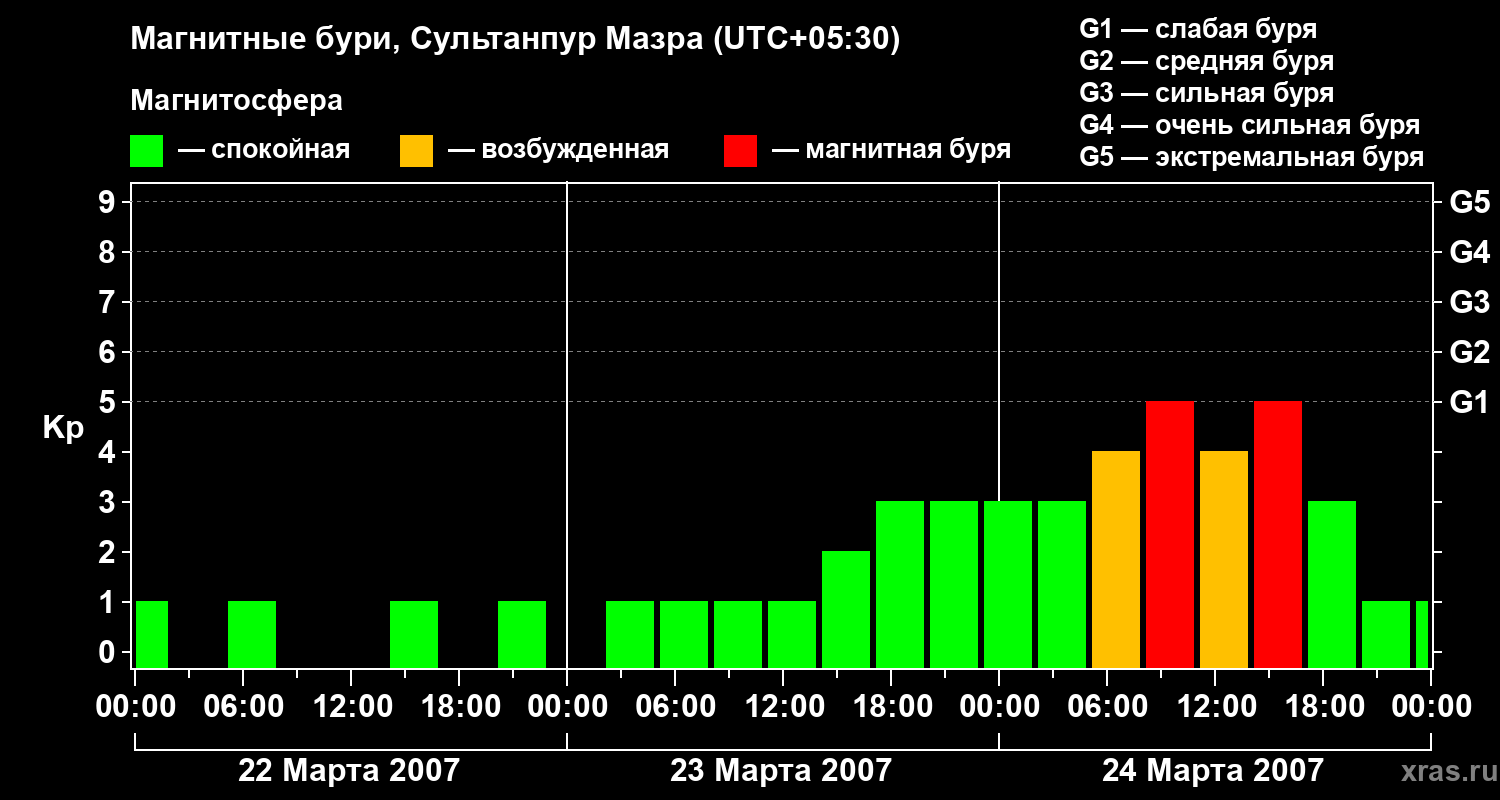Click the green "спокойная" legend swatch
Viewport: 1500px width, 800px height.
tap(146, 151)
